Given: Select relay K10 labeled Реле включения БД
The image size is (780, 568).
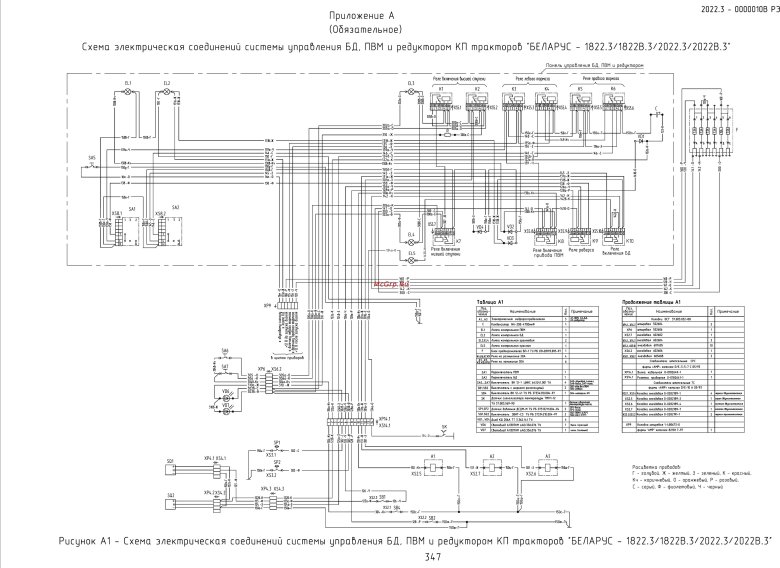Looking at the screenshot, I should point(612,237).
